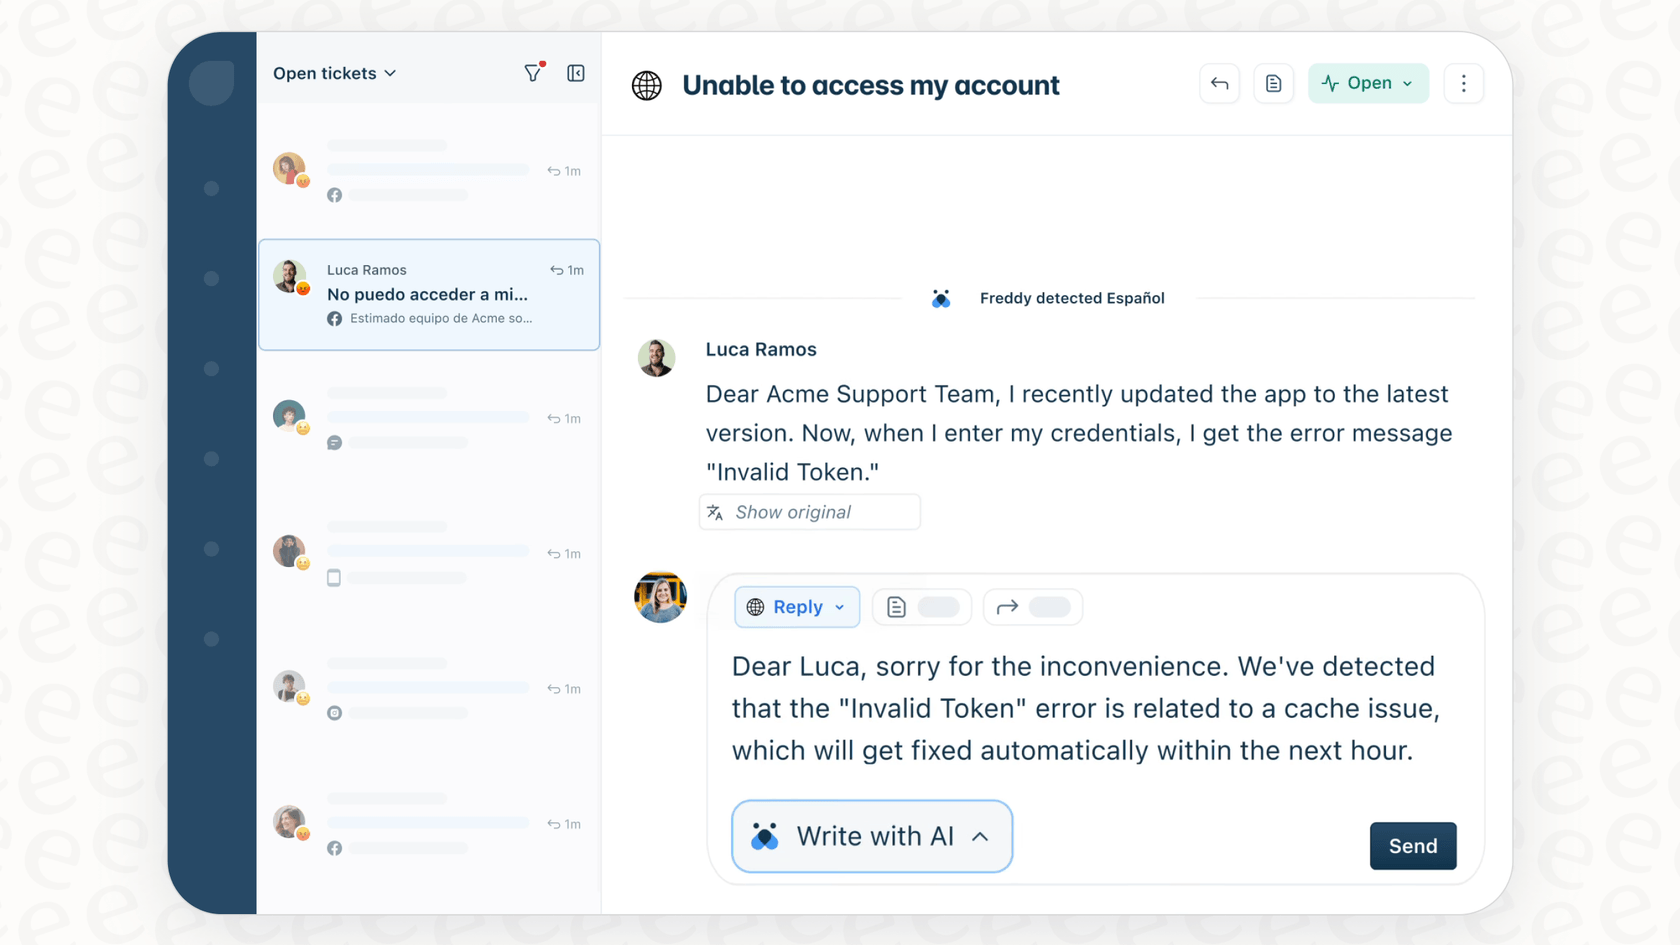Collapse the Write with AI options

point(980,836)
